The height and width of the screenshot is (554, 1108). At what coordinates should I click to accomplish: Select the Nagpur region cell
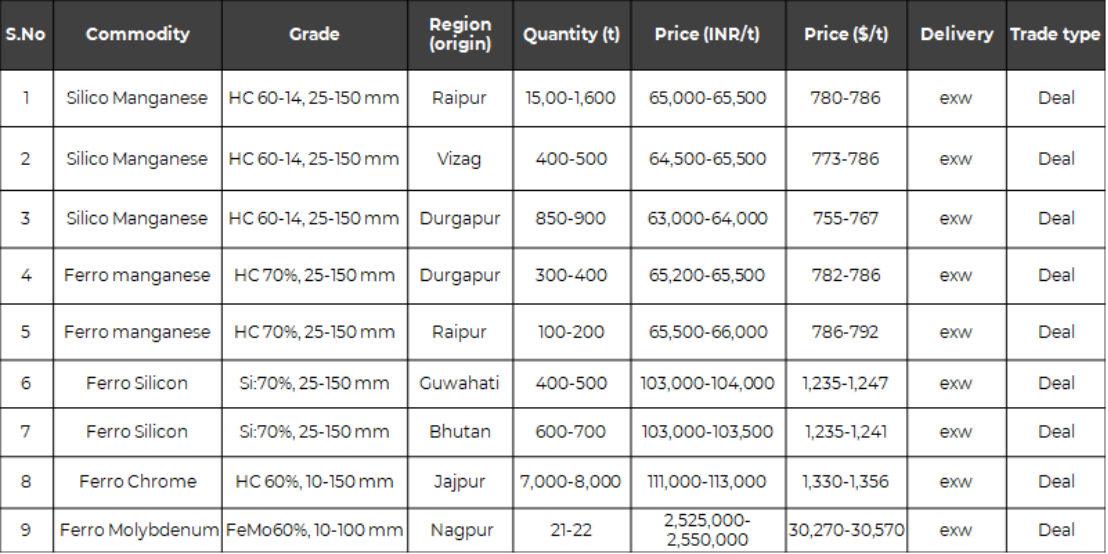pyautogui.click(x=459, y=530)
